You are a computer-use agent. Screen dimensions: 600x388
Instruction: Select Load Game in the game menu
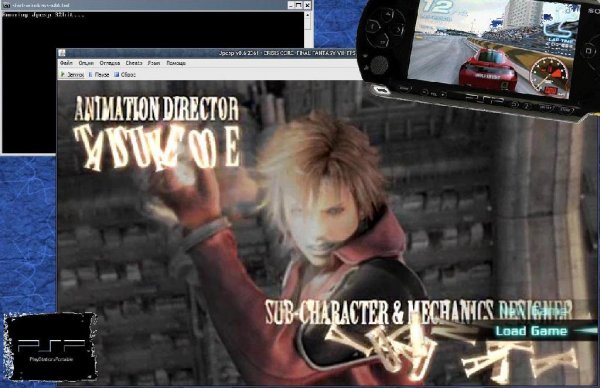[531, 331]
